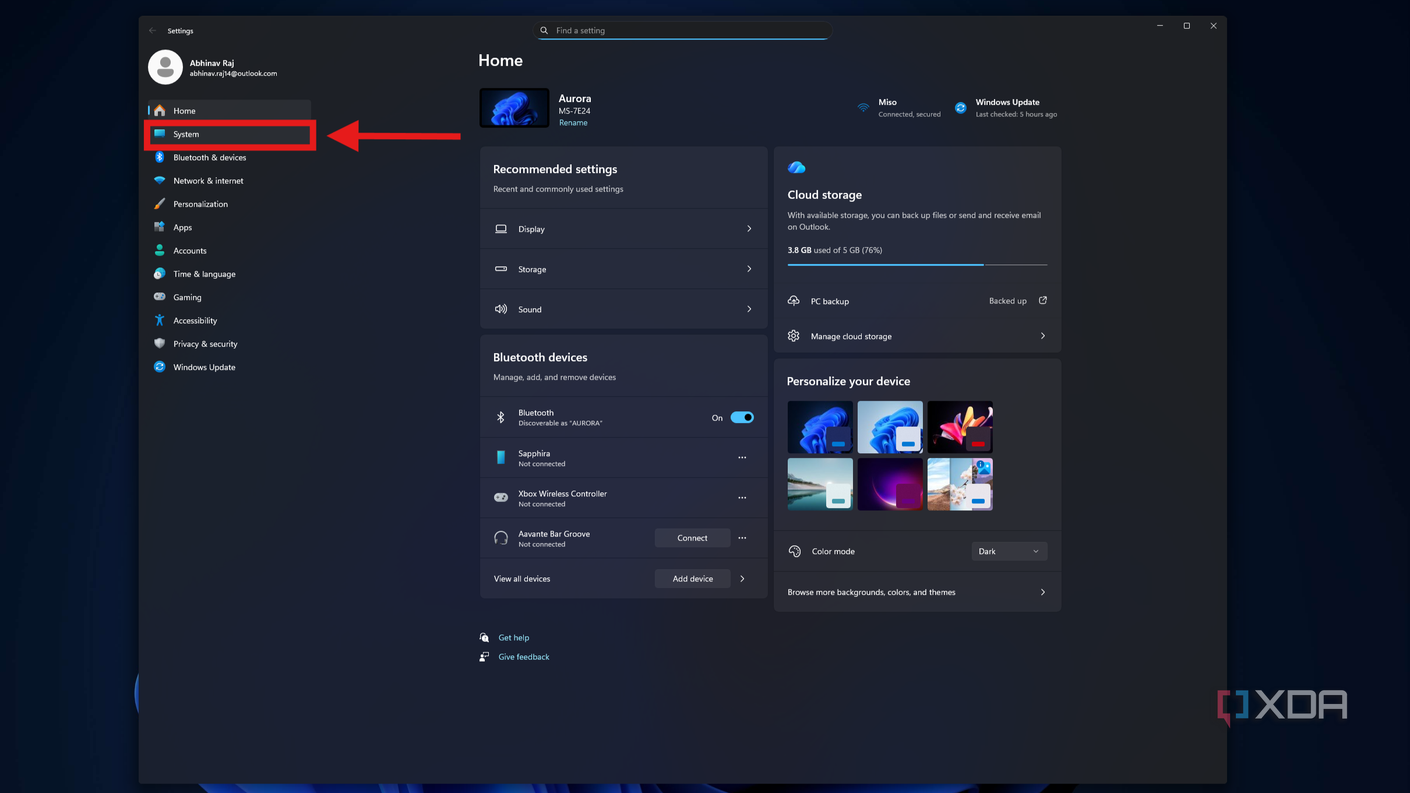Viewport: 1410px width, 793px height.
Task: Go to Gaming settings
Action: click(x=230, y=297)
